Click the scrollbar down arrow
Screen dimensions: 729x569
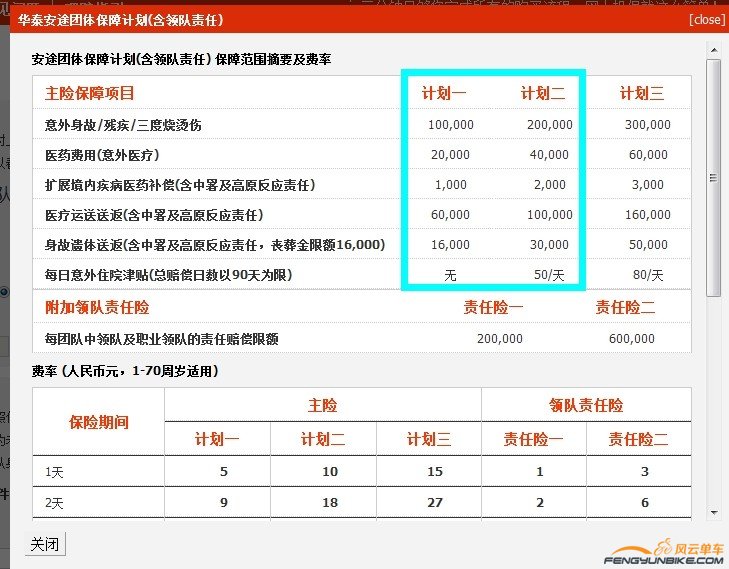714,512
